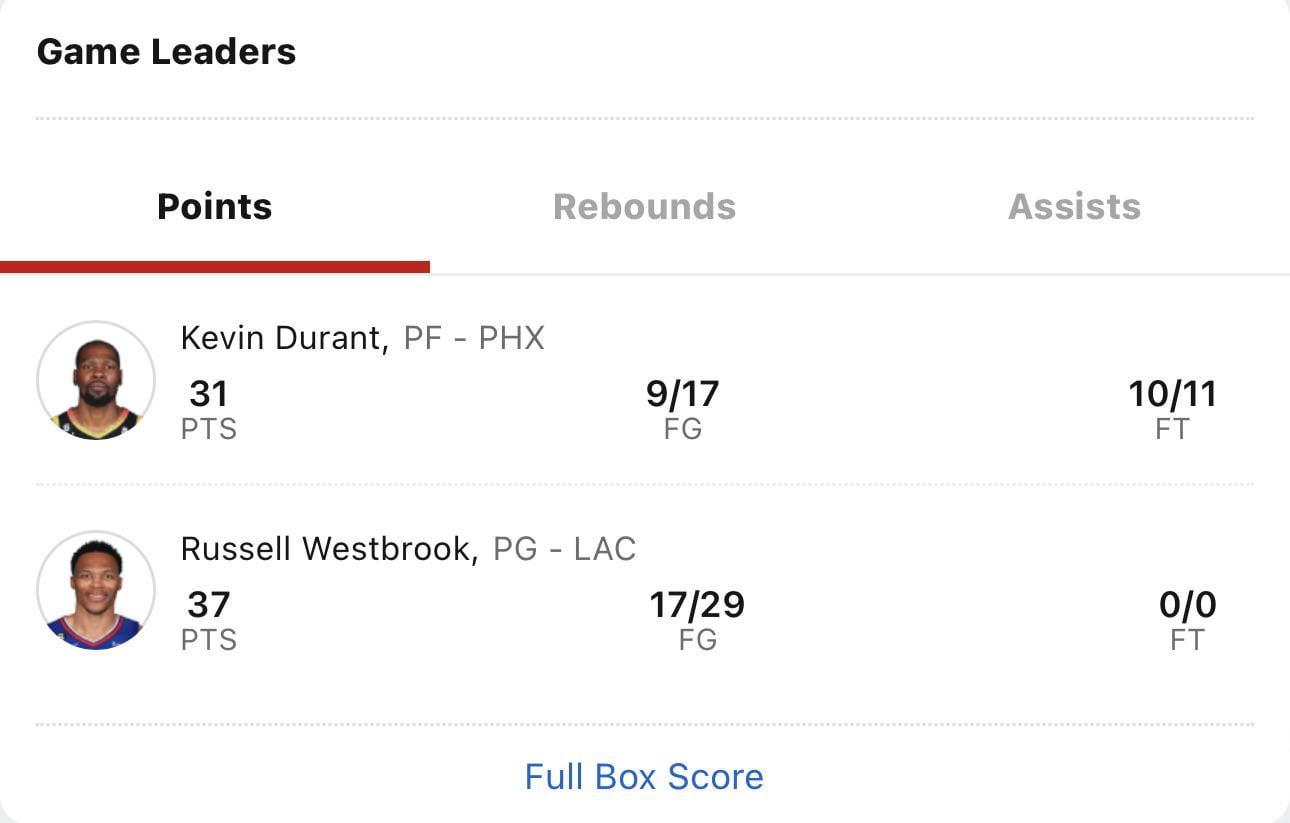Open the Full Box Score link

[x=644, y=776]
